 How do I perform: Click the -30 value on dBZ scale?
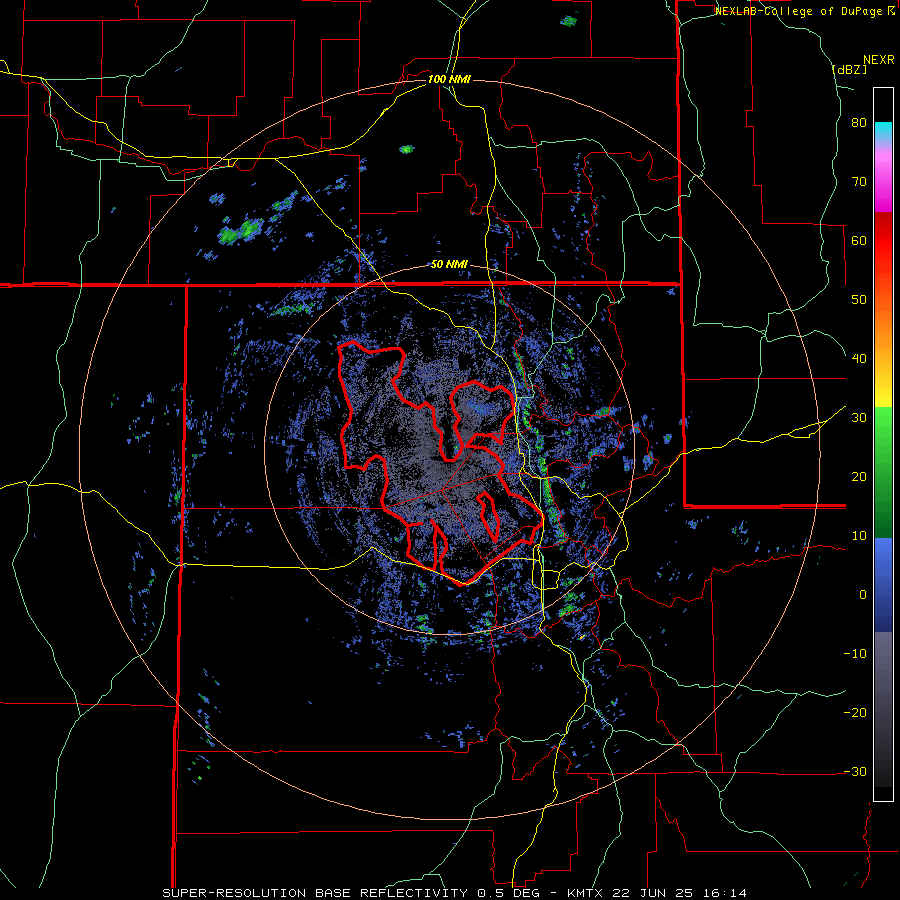click(x=855, y=771)
